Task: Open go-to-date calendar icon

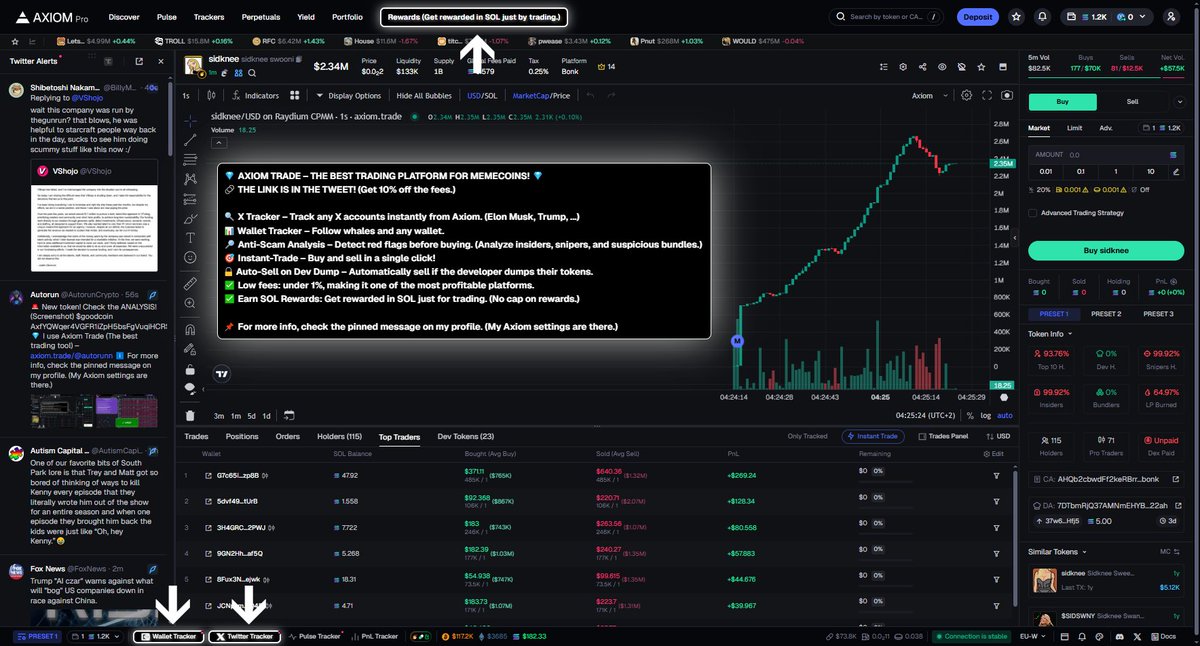Action: 288,415
